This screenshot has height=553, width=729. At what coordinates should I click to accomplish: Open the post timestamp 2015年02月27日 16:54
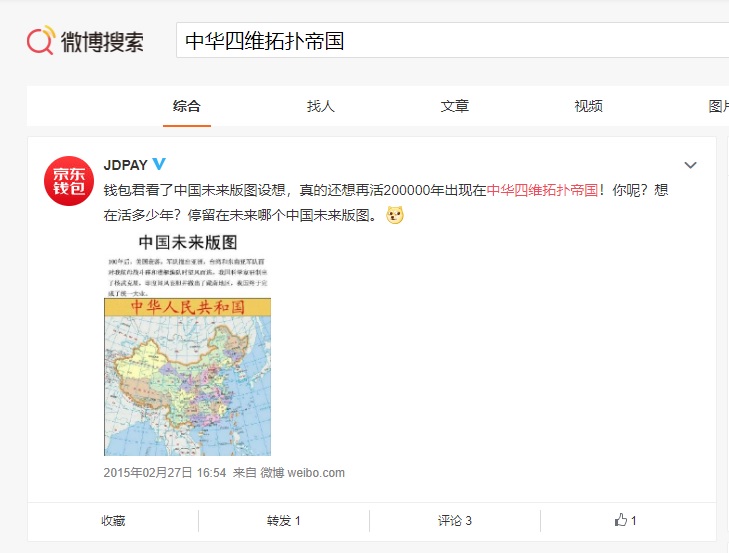tap(165, 473)
